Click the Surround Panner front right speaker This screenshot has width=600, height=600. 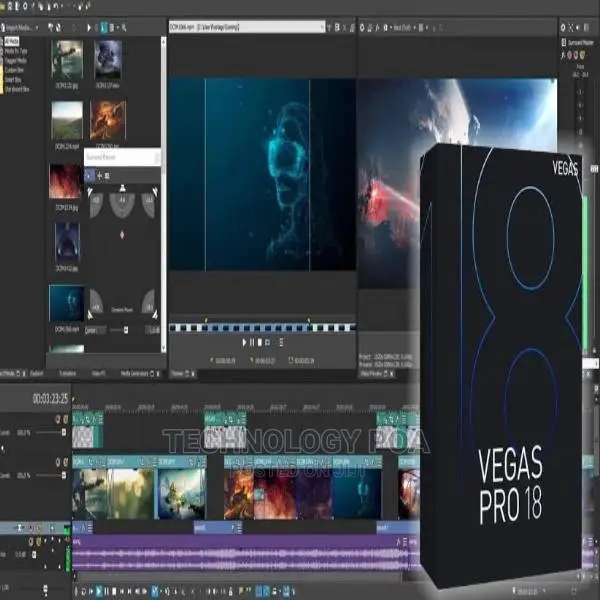155,191
